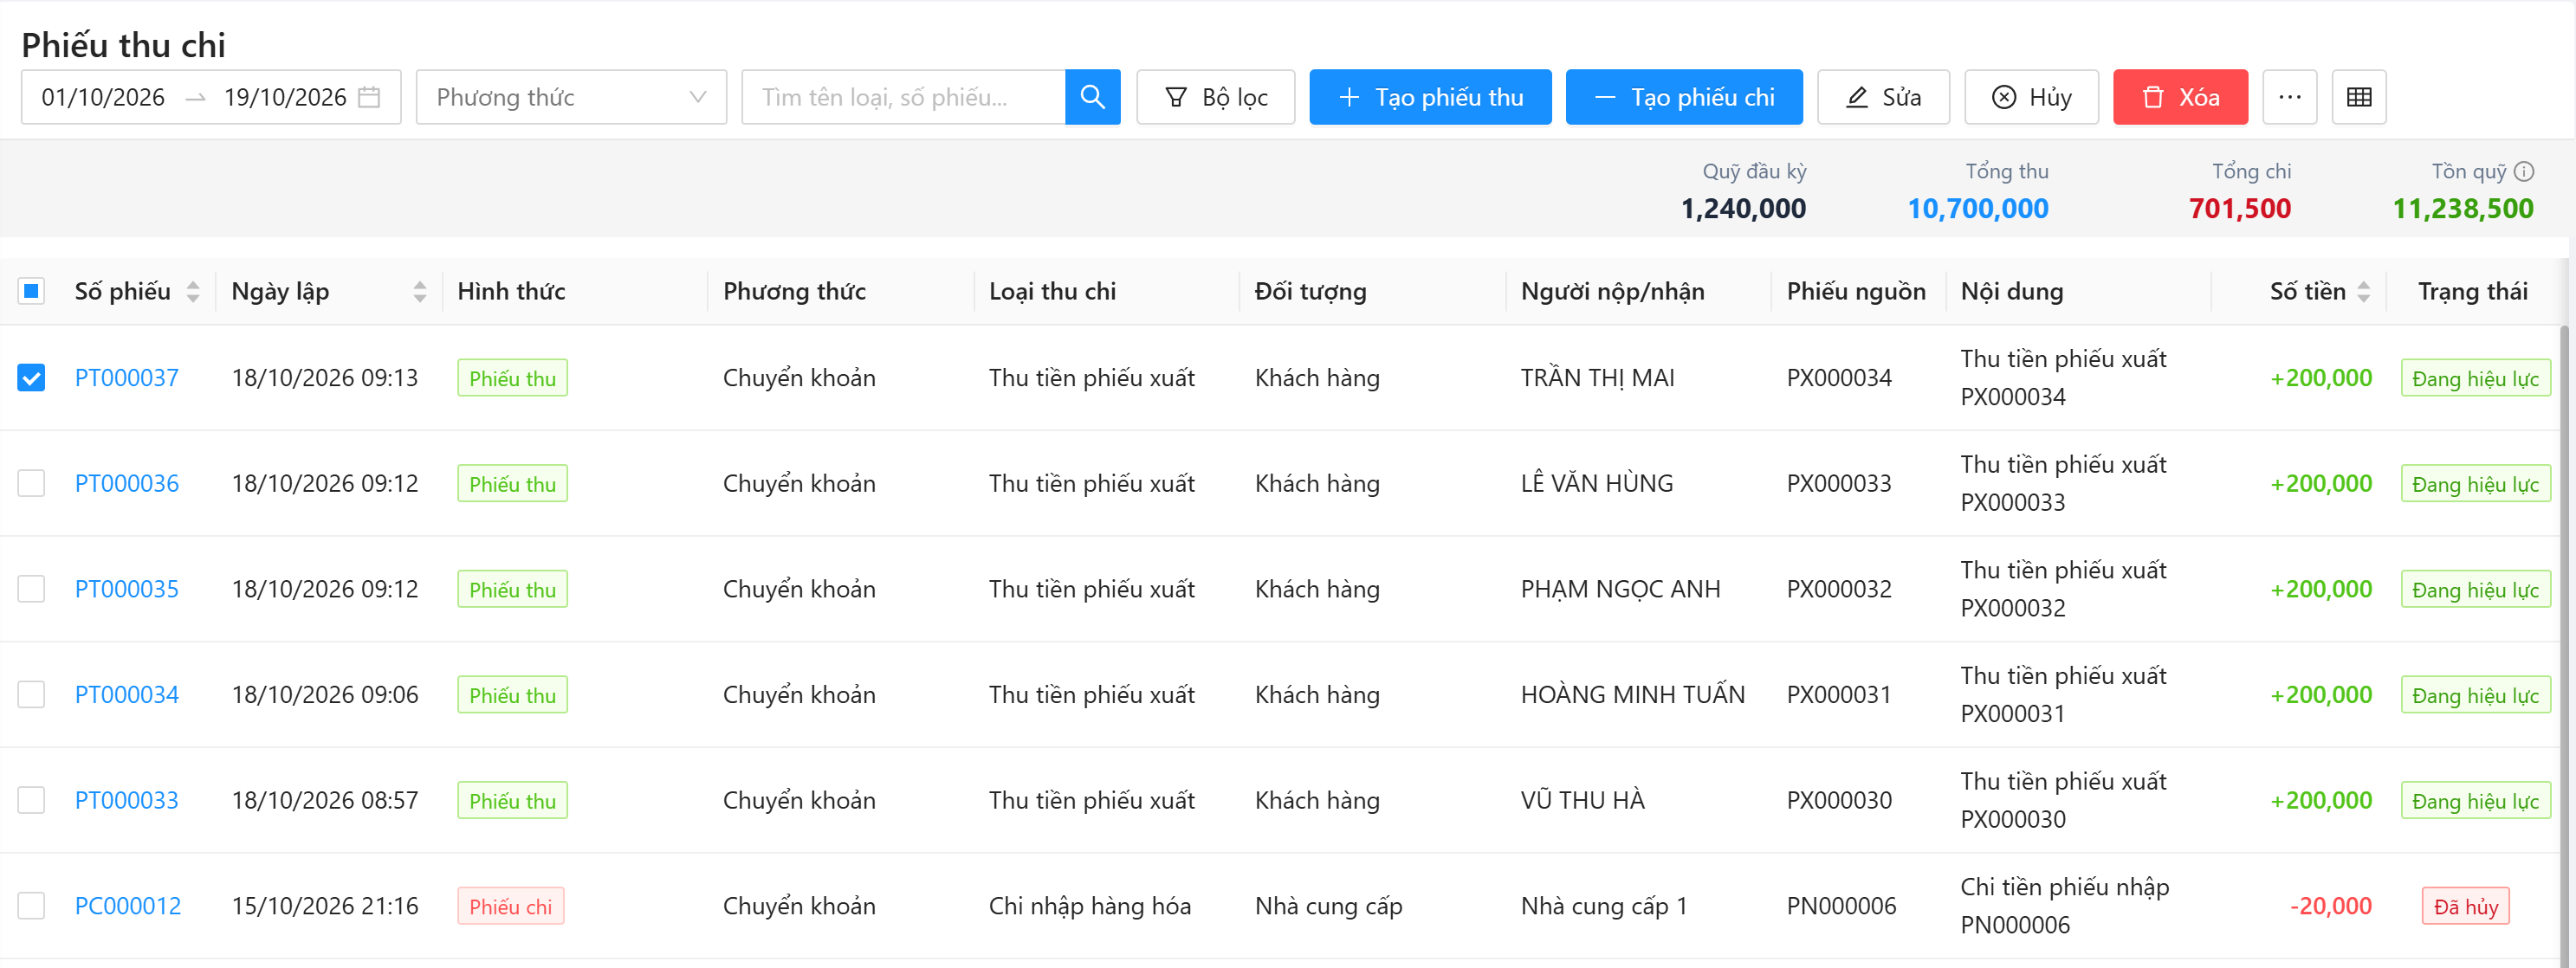Click the blue search magnifier button
Image resolution: width=2576 pixels, height=968 pixels.
(x=1092, y=97)
